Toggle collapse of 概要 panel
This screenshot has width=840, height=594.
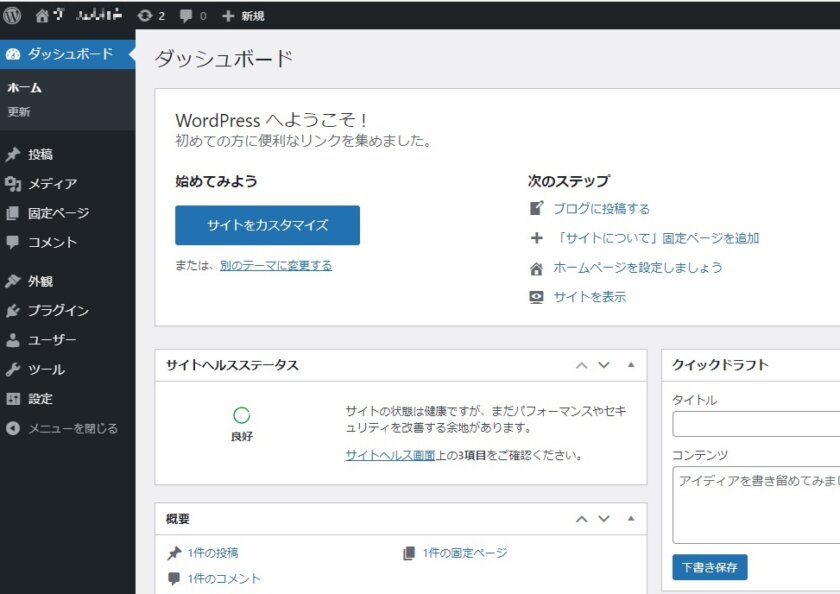pyautogui.click(x=631, y=518)
